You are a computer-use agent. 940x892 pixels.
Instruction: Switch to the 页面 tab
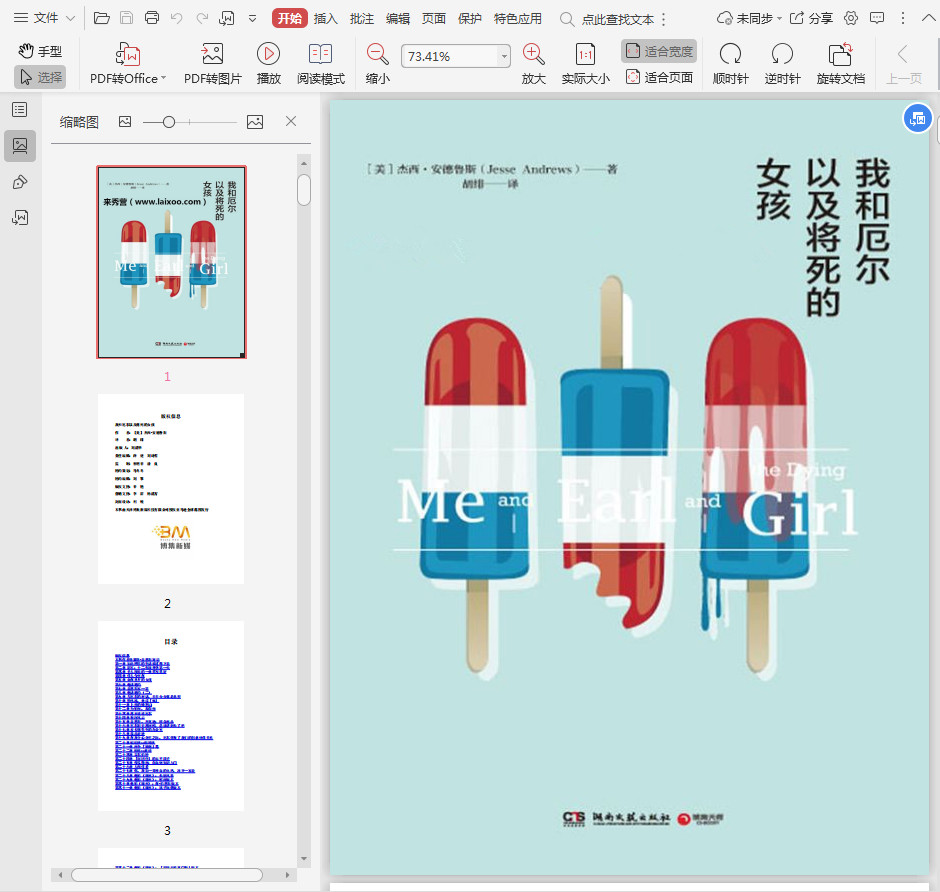433,19
